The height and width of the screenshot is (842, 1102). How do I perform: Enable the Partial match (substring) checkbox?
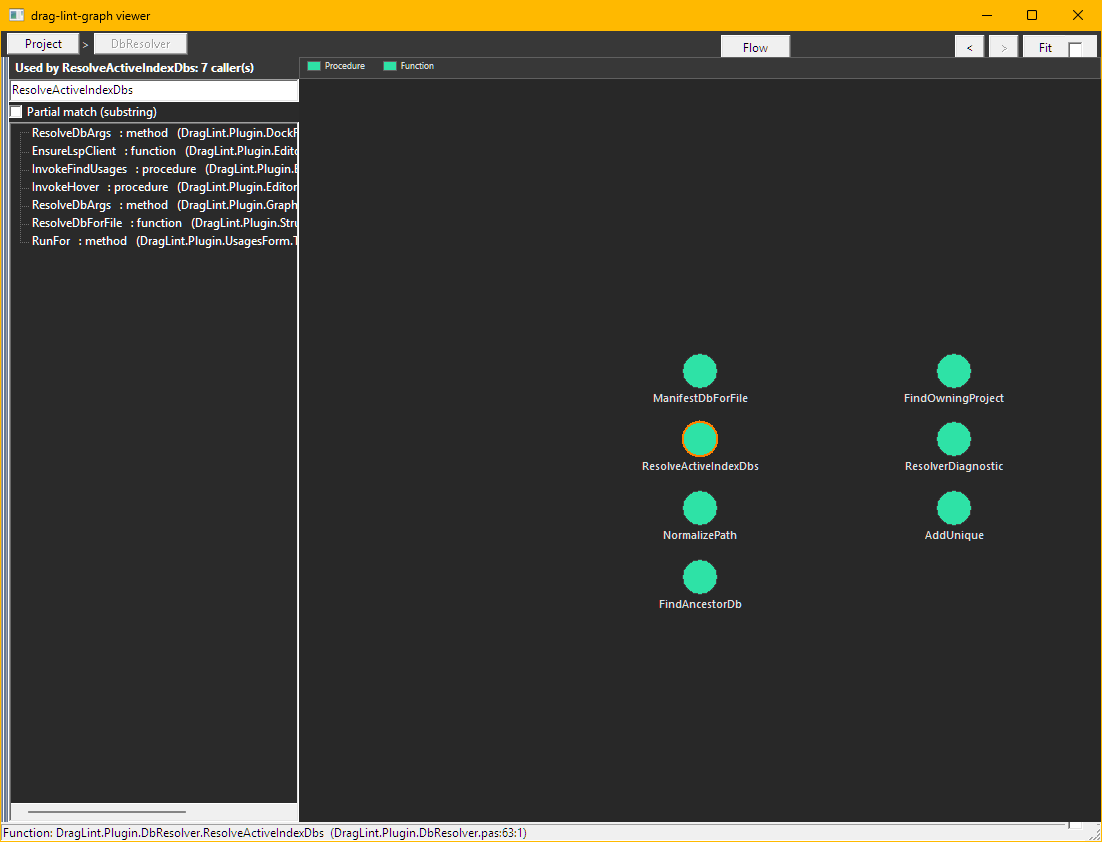coord(16,112)
